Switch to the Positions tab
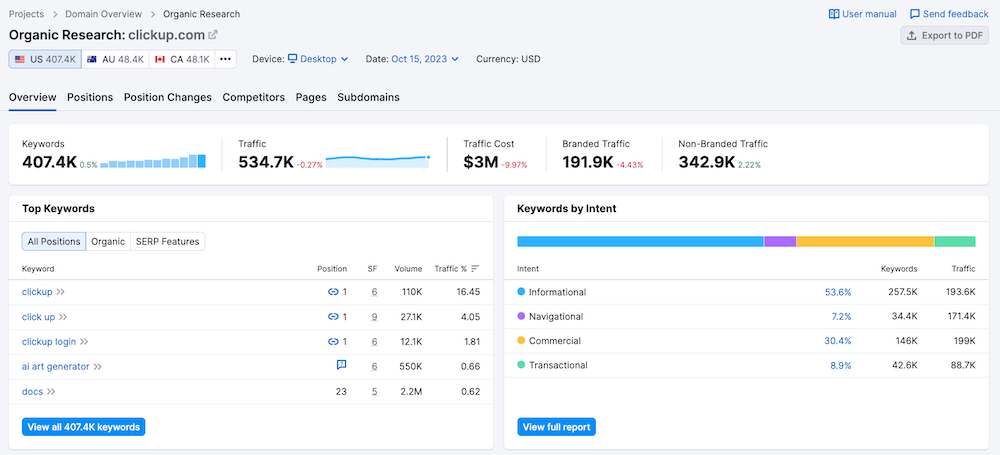Viewport: 1000px width, 455px height. (90, 97)
